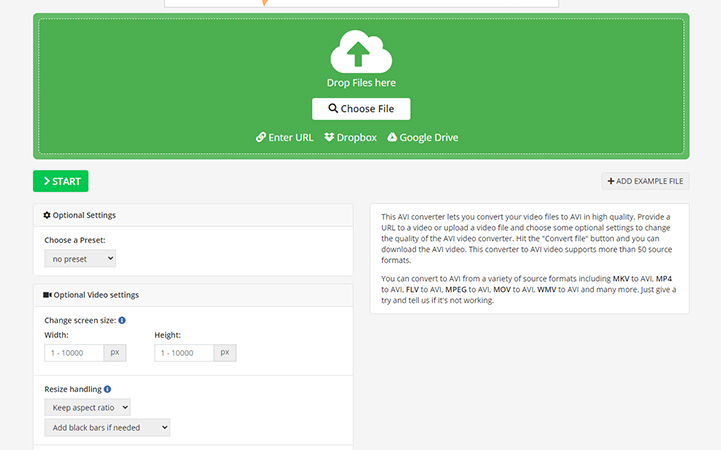This screenshot has width=721, height=450.
Task: Hit the green START button
Action: pyautogui.click(x=60, y=181)
